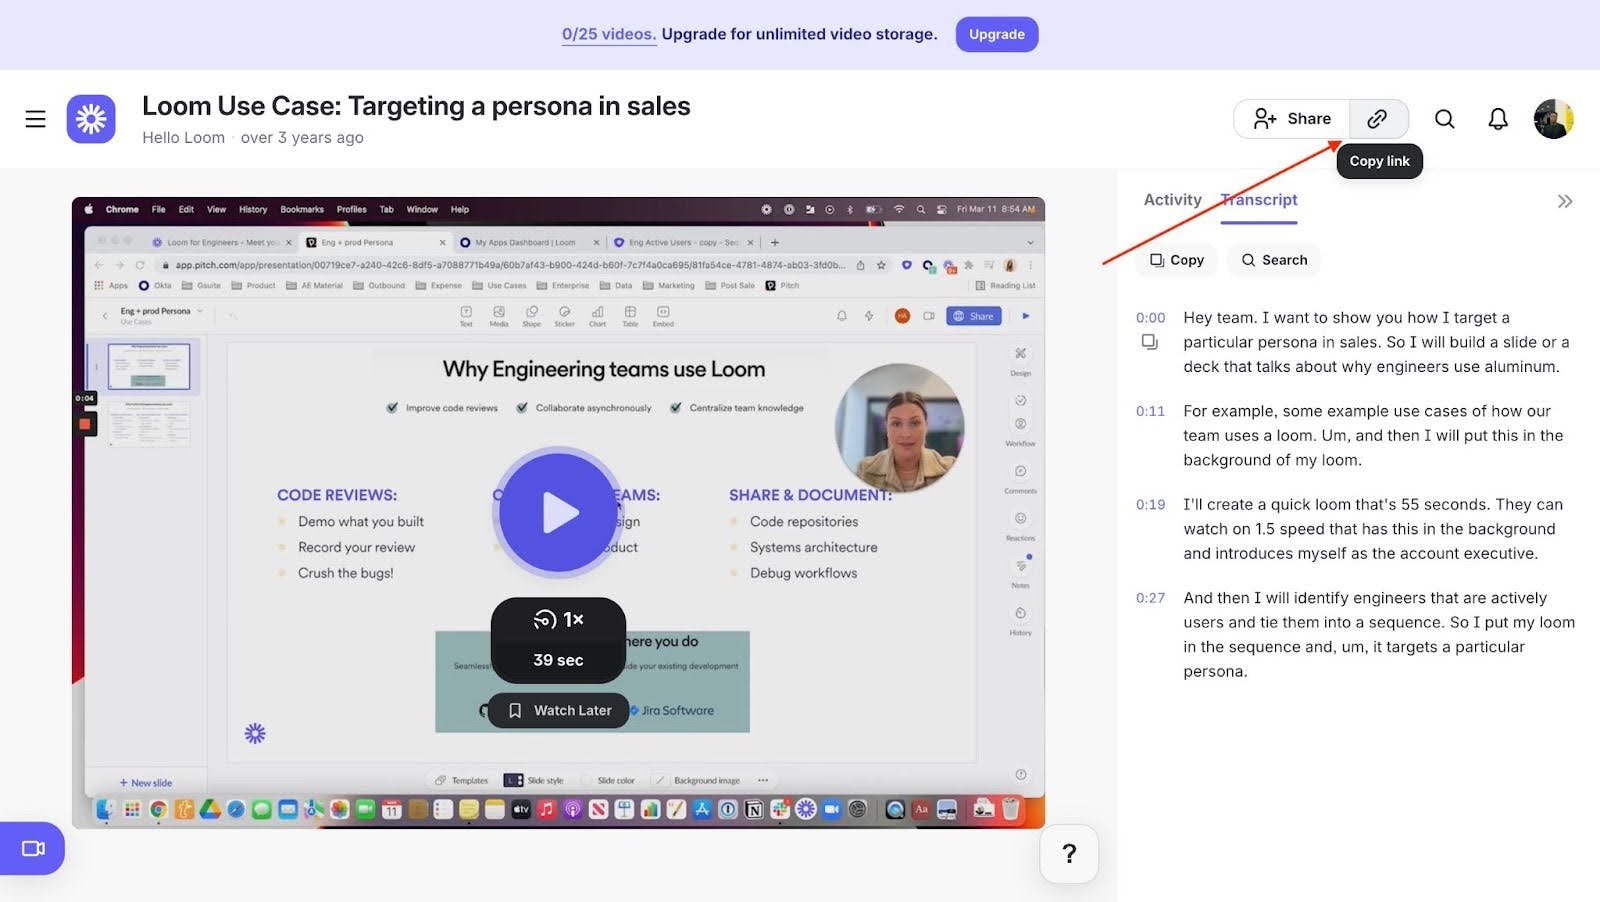The height and width of the screenshot is (902, 1600).
Task: Click the Upgrade button in the banner
Action: click(x=997, y=34)
